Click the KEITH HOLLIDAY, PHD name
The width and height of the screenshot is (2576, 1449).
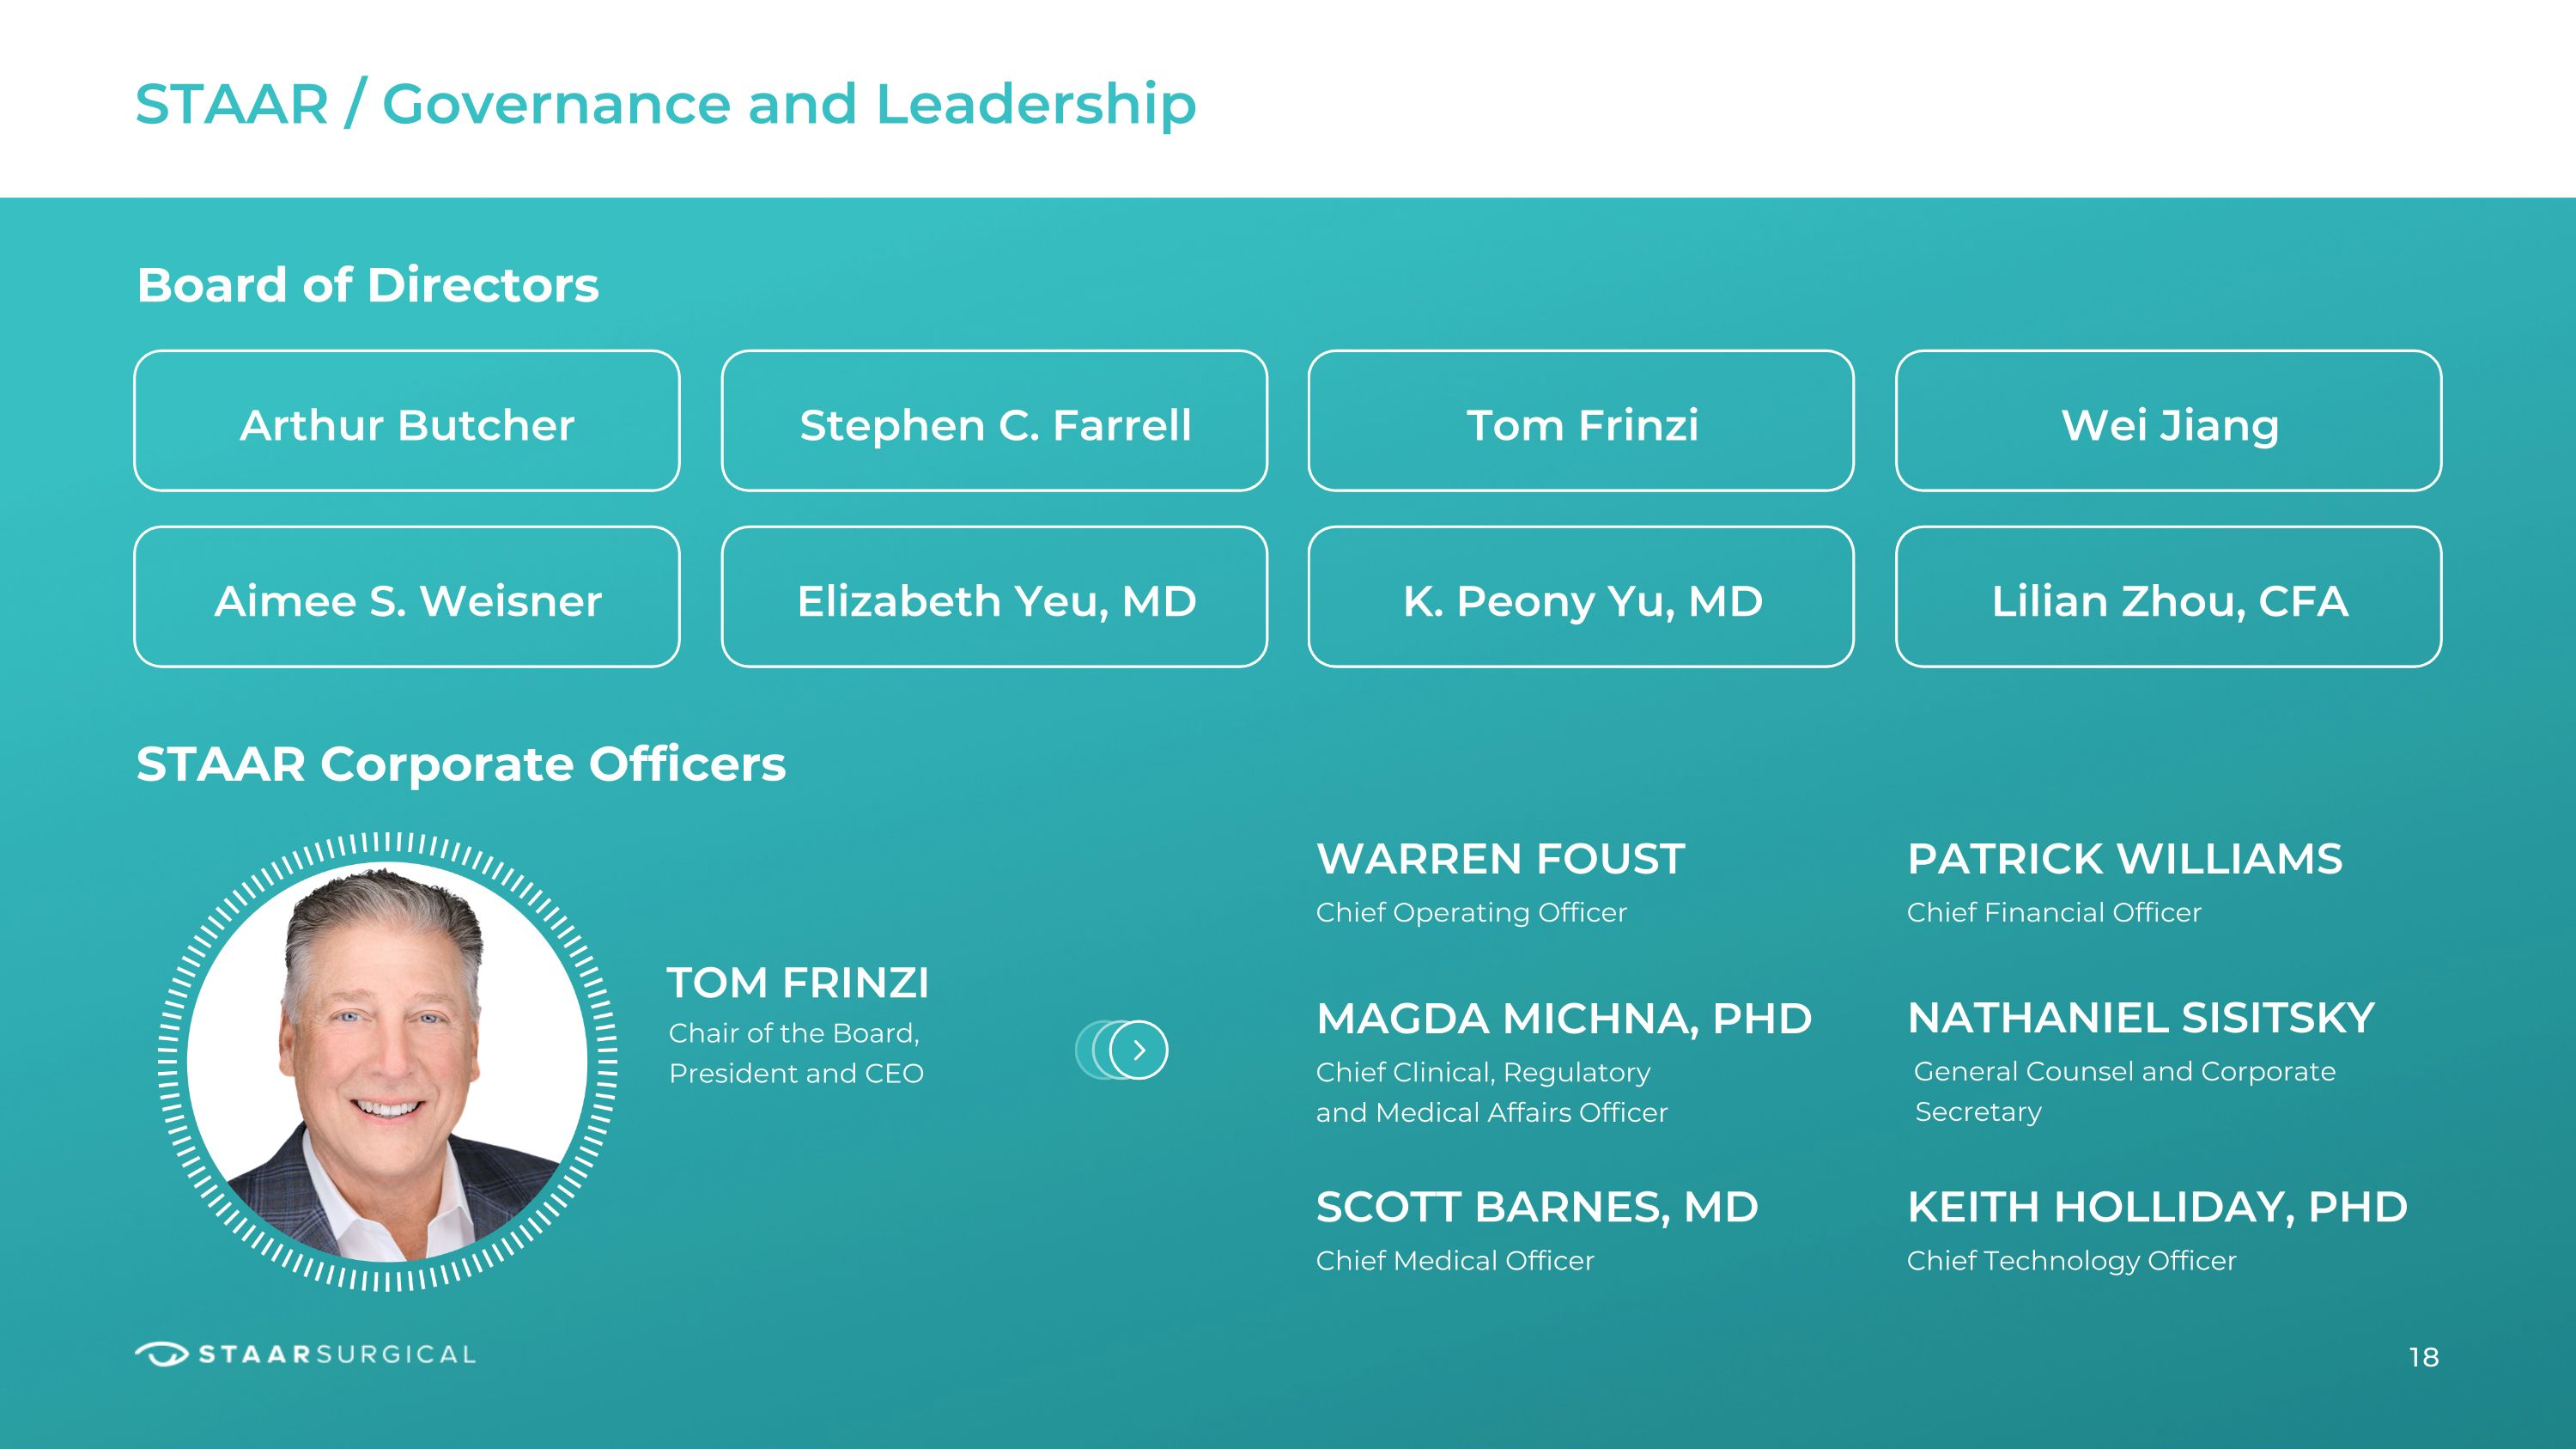coord(2156,1207)
